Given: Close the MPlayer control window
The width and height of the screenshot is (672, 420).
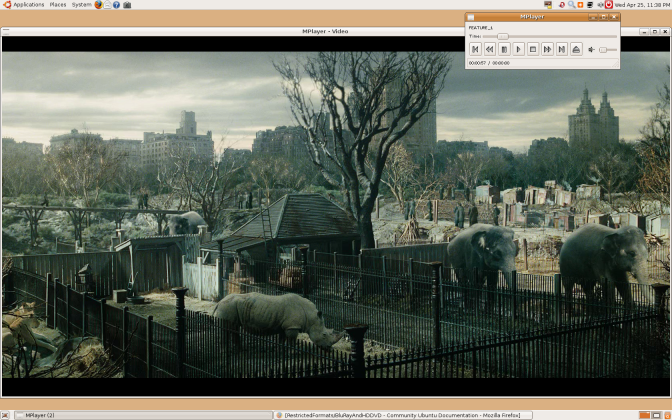Looking at the screenshot, I should 614,17.
